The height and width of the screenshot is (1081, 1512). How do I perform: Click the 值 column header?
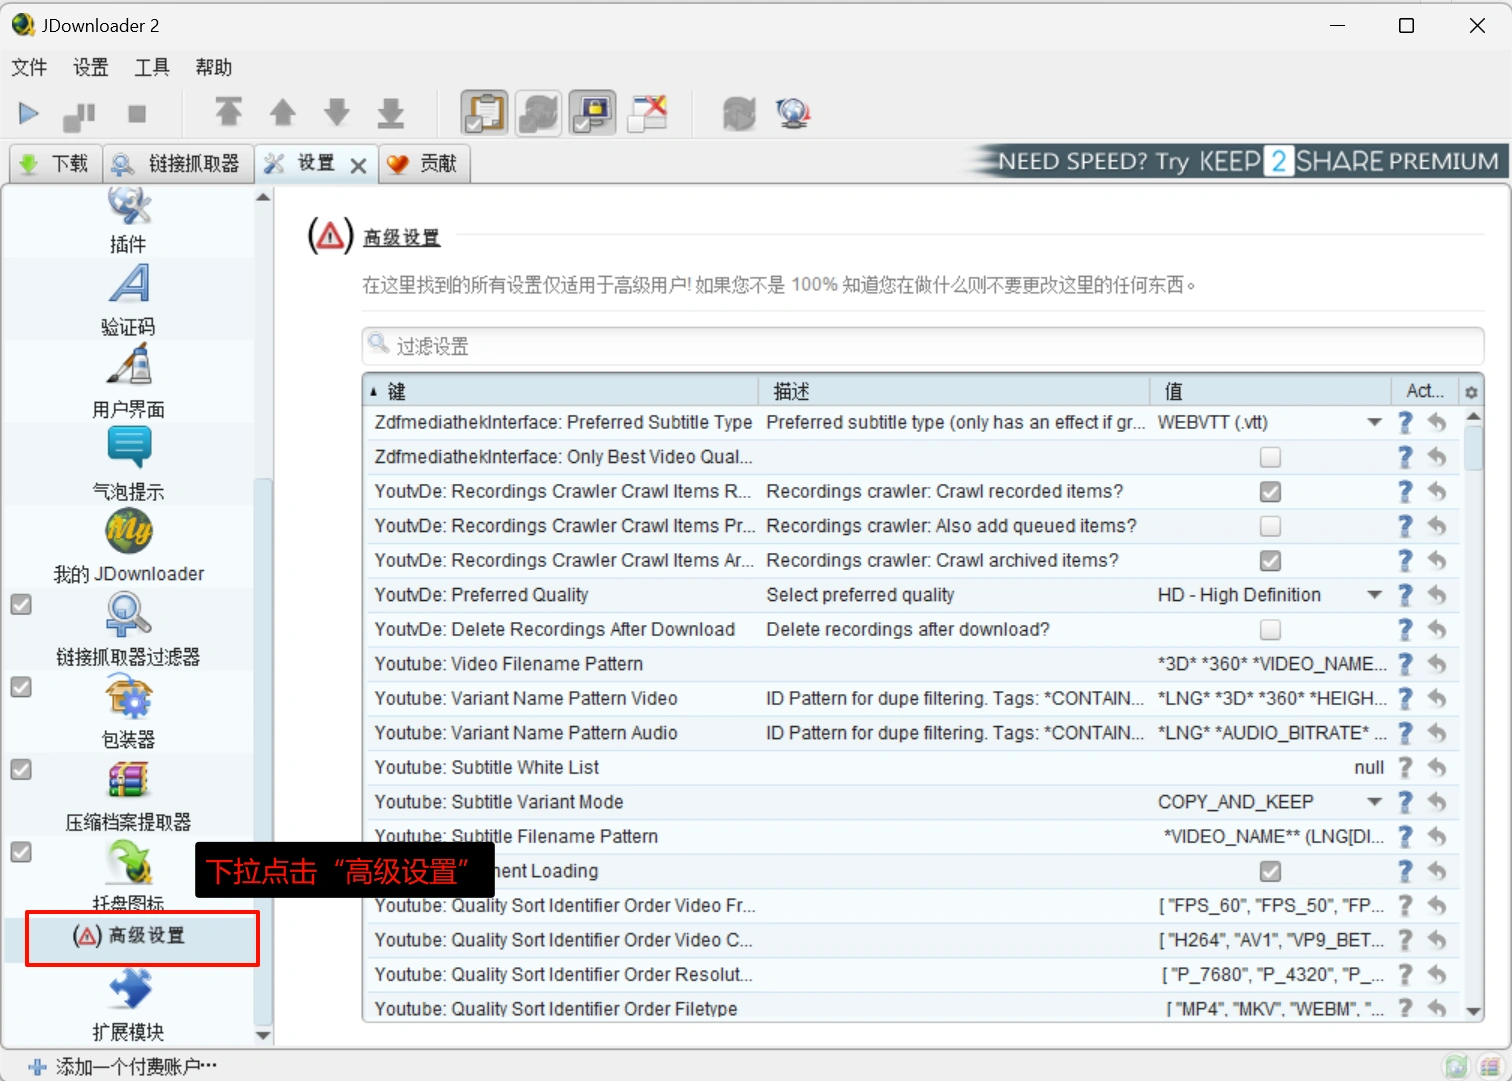(x=1270, y=391)
